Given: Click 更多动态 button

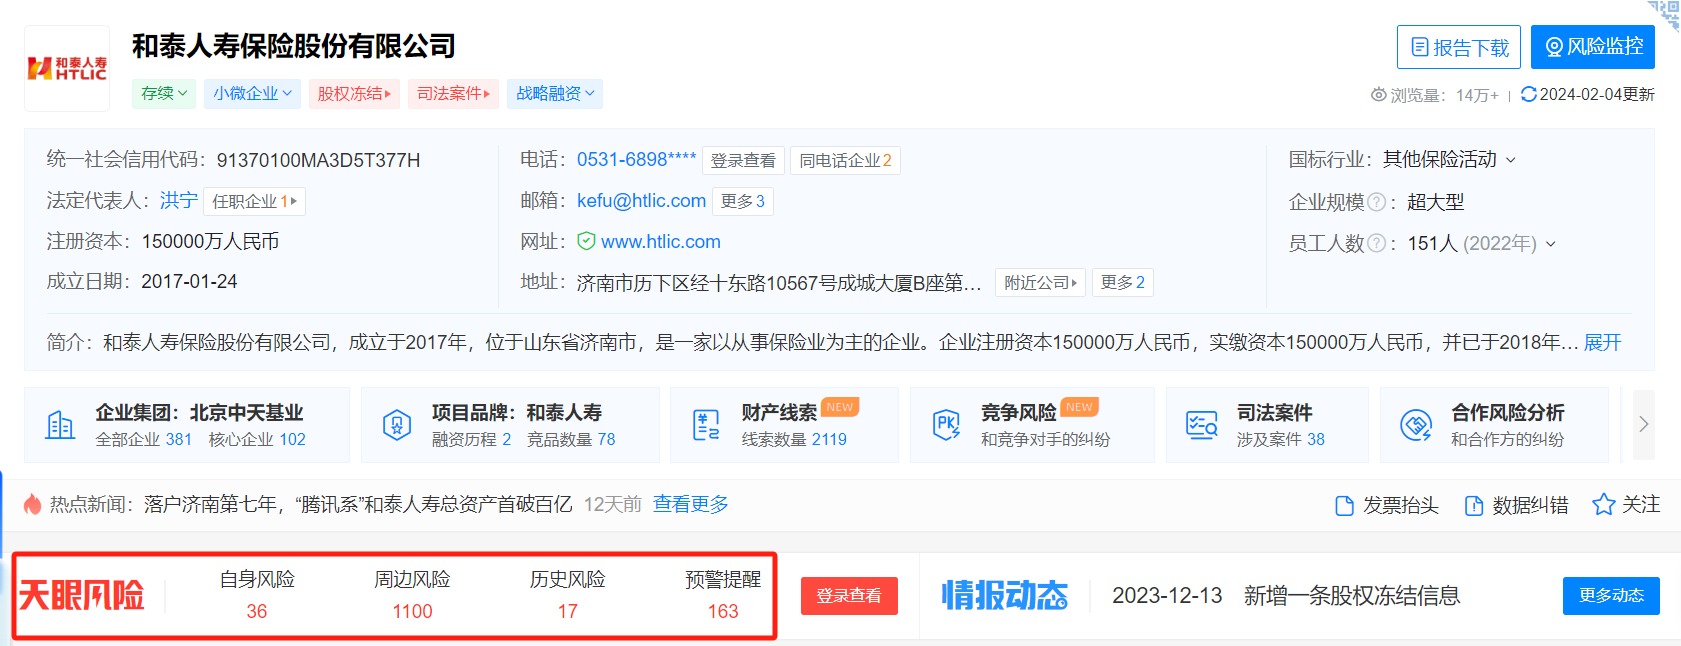Looking at the screenshot, I should pos(1611,596).
